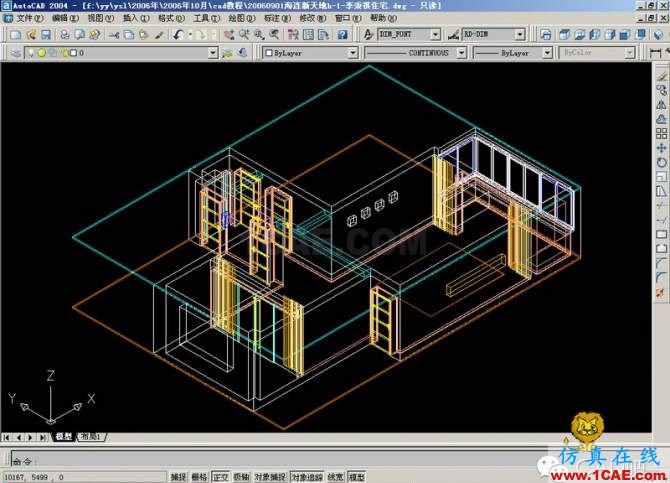Select the Array tool in Modify toolbar
The image size is (670, 483).
[661, 133]
